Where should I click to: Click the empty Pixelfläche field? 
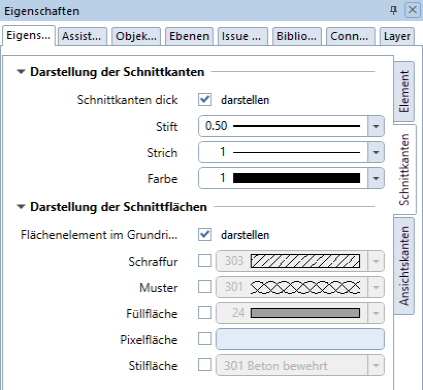click(x=300, y=339)
